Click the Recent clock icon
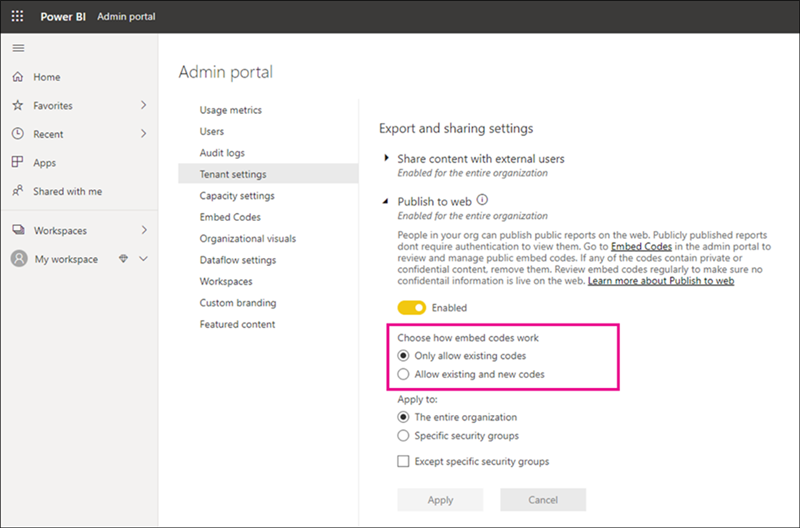 tap(17, 134)
